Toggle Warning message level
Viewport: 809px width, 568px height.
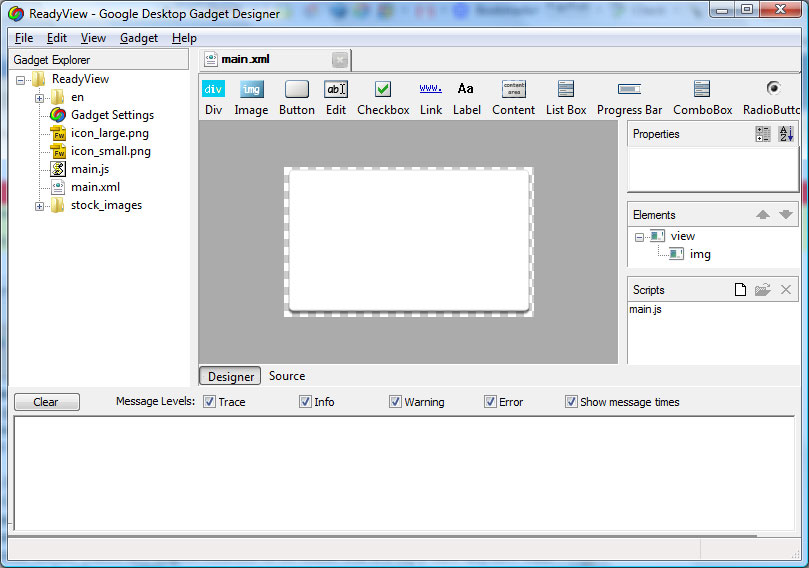pyautogui.click(x=395, y=401)
